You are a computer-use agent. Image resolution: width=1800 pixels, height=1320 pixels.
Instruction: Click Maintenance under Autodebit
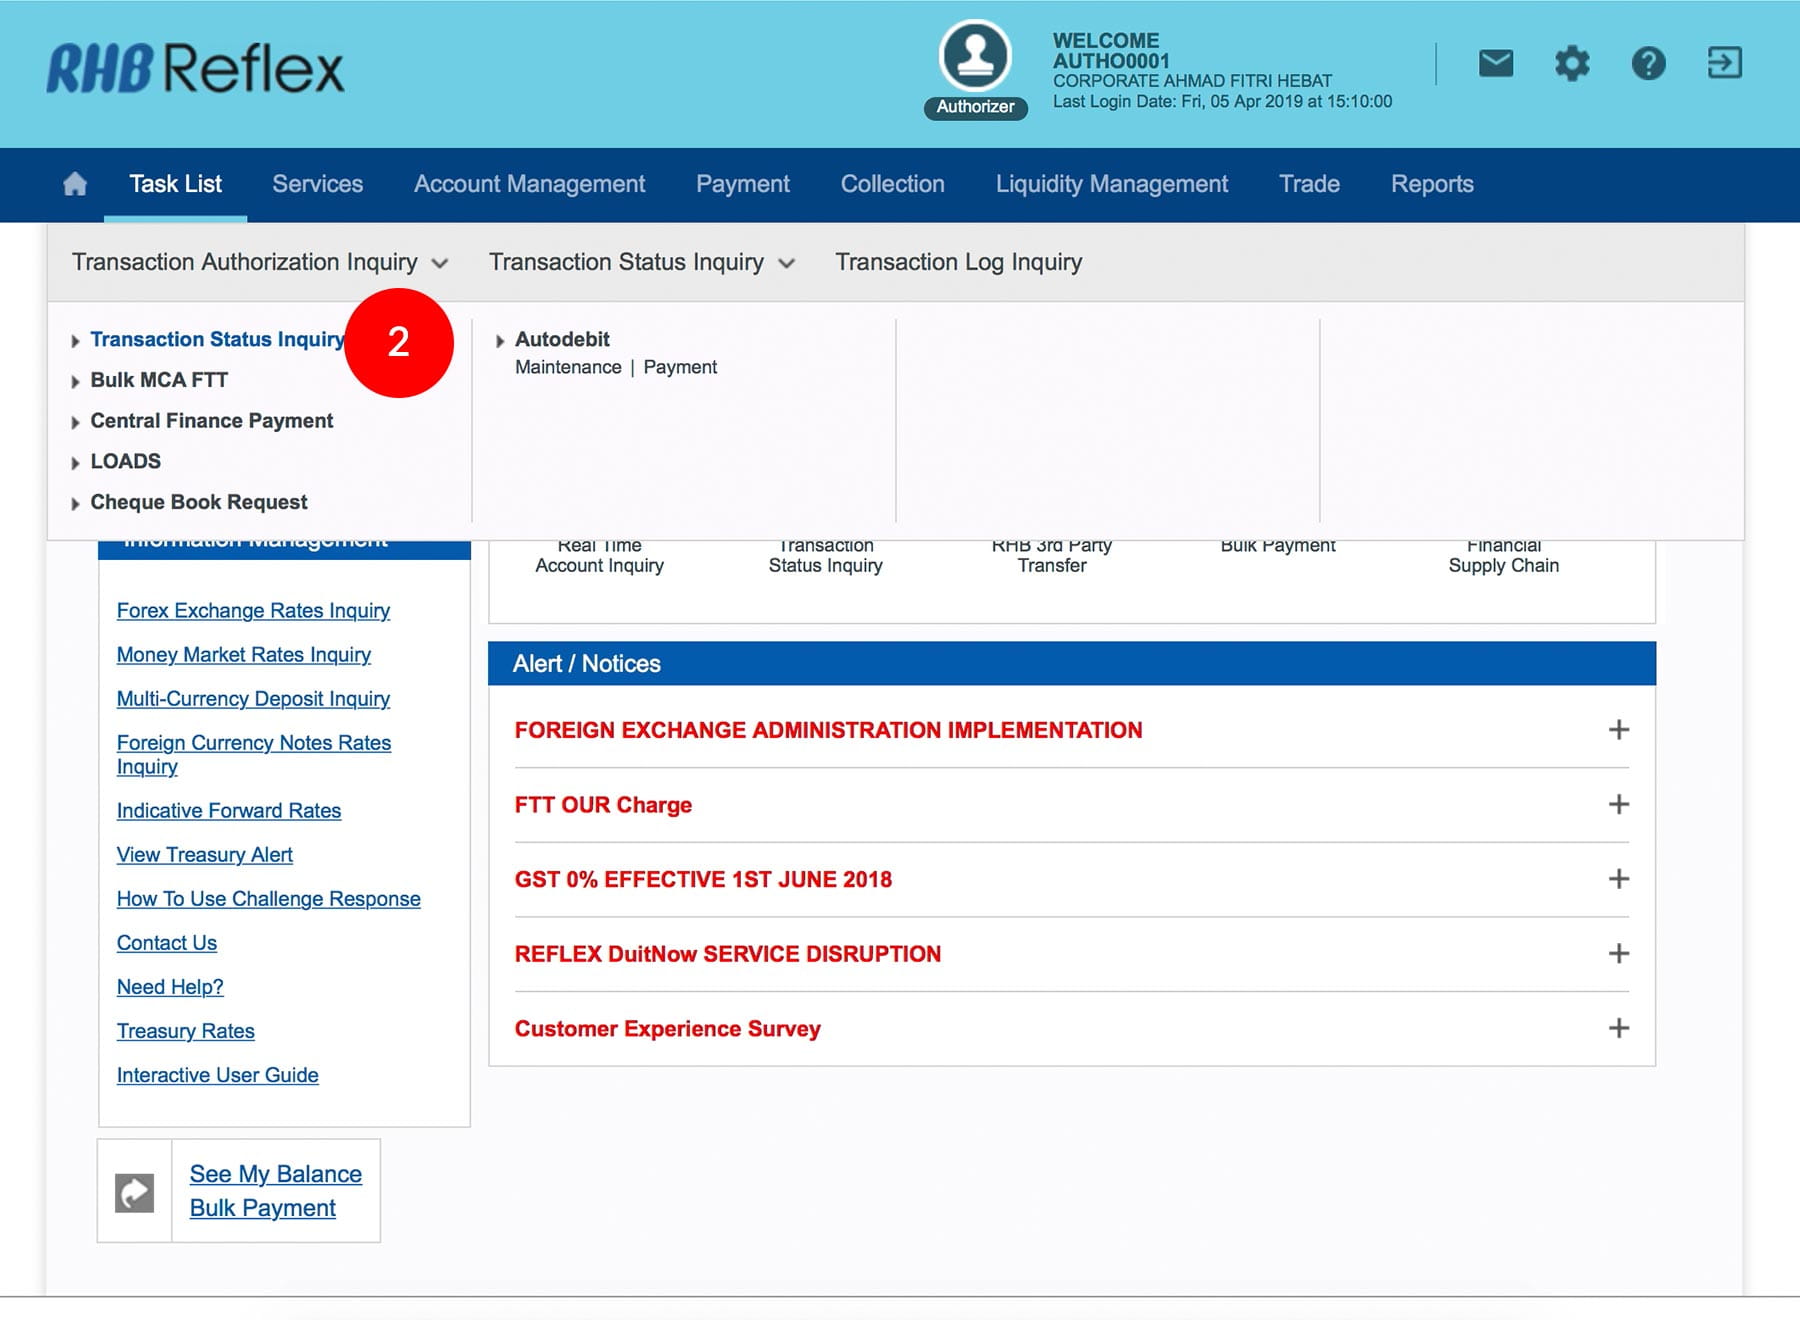(x=567, y=367)
